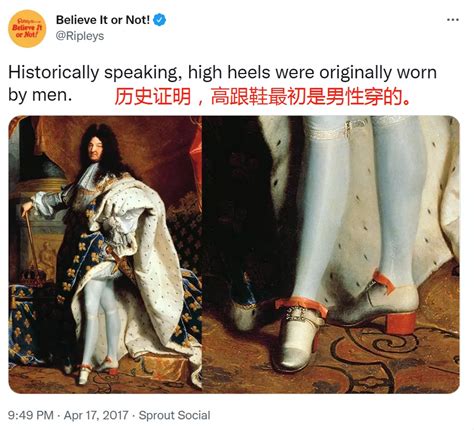Click the 9:49 PM · Apr 17, 2017 timestamp
This screenshot has width=474, height=430.
[x=68, y=415]
